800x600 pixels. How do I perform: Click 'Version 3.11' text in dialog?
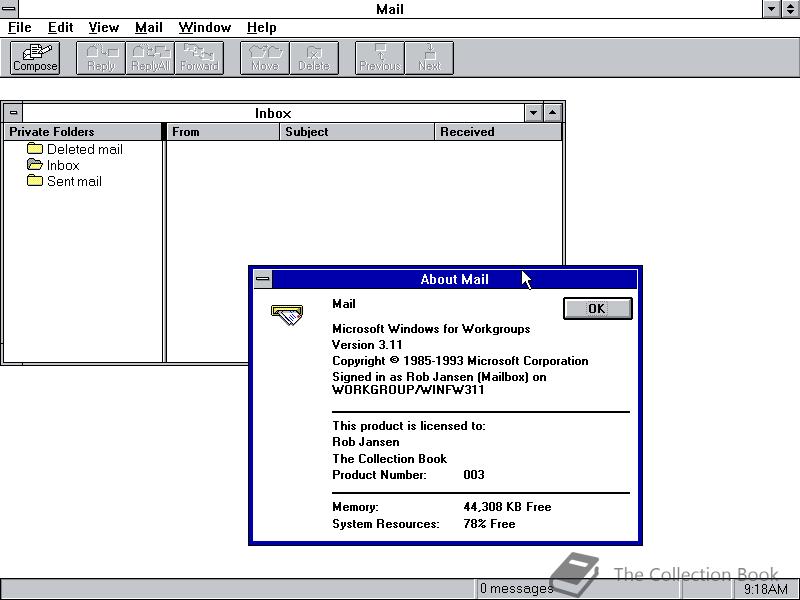coord(367,345)
